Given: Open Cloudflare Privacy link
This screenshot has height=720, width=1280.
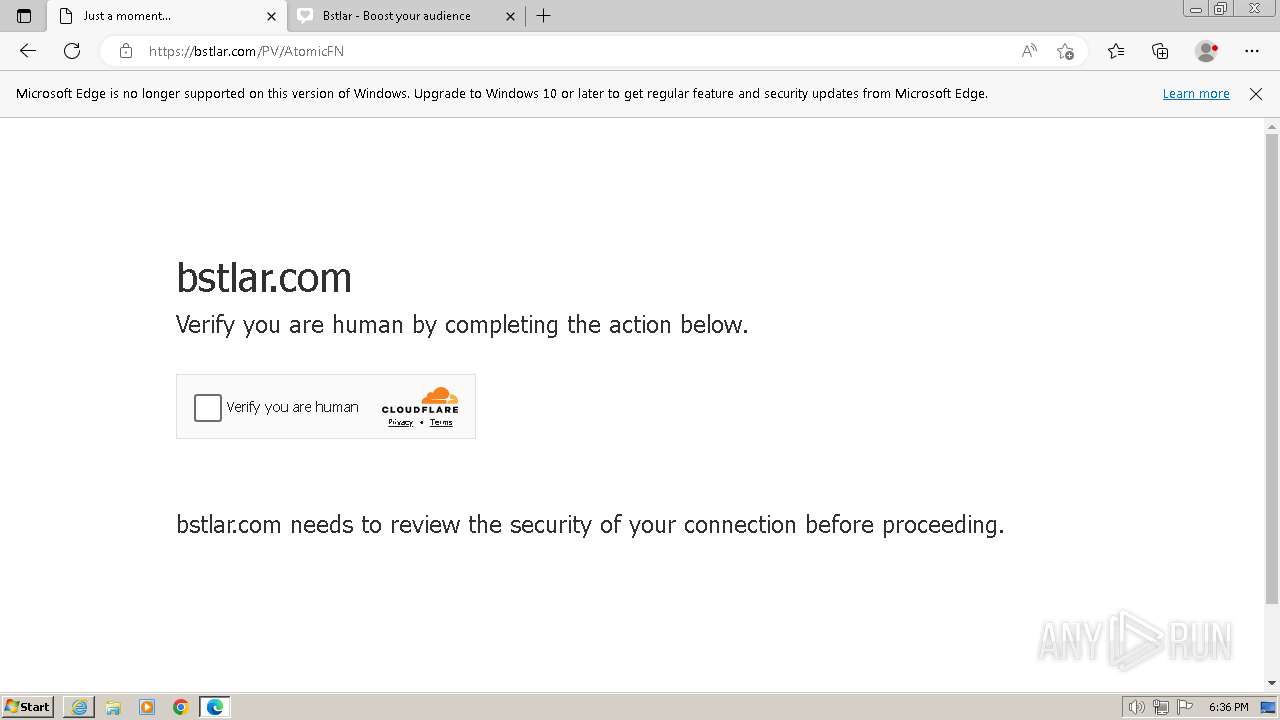Looking at the screenshot, I should (400, 422).
